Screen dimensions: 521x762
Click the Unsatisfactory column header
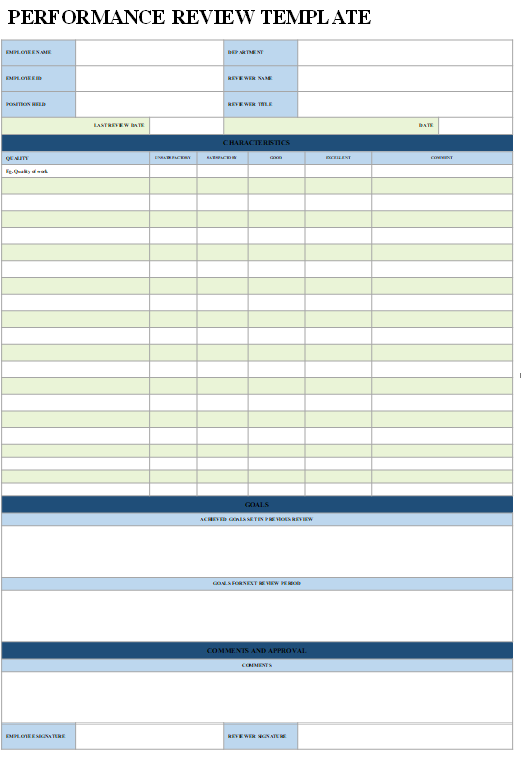coord(173,158)
